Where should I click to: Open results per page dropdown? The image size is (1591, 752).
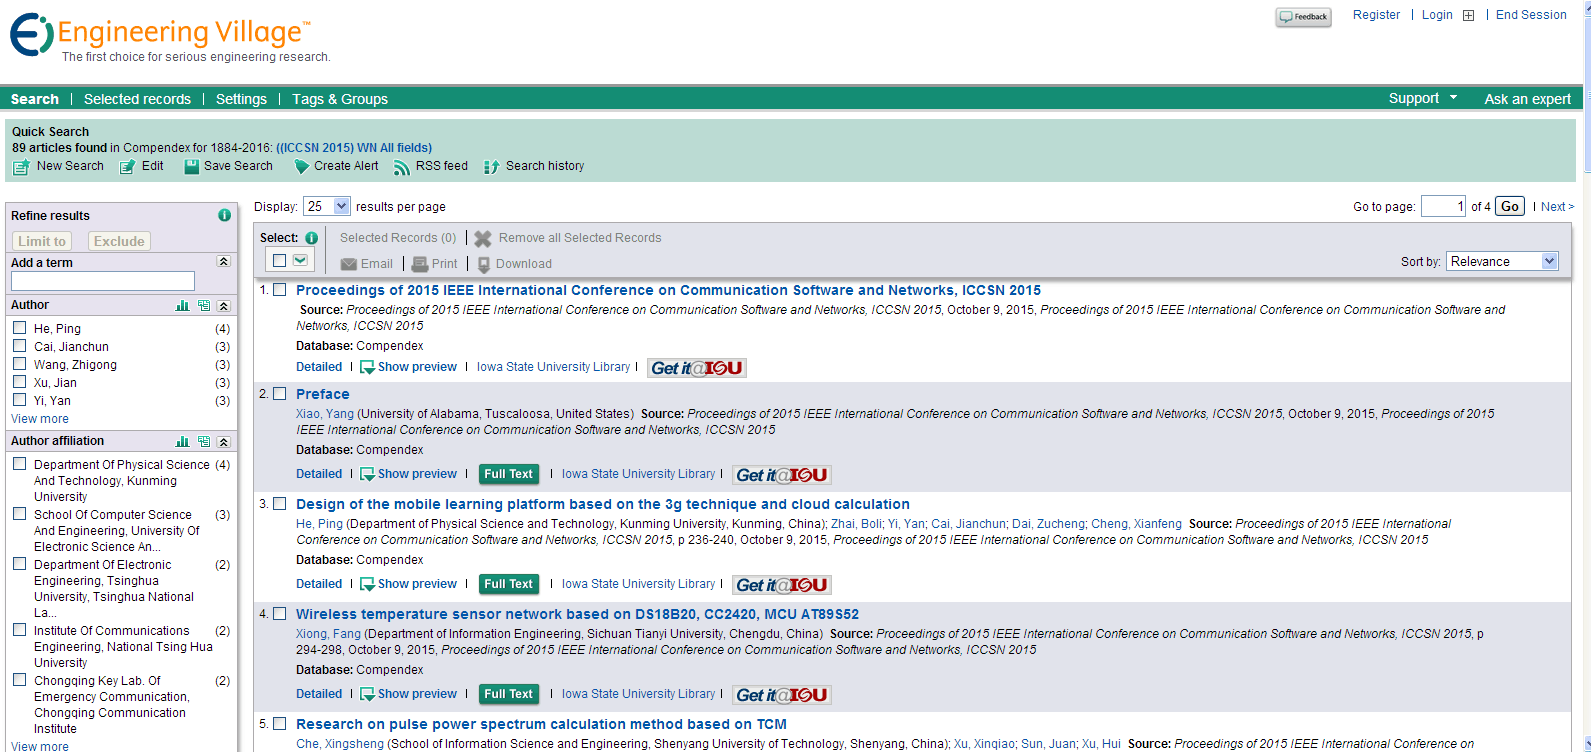coord(327,206)
